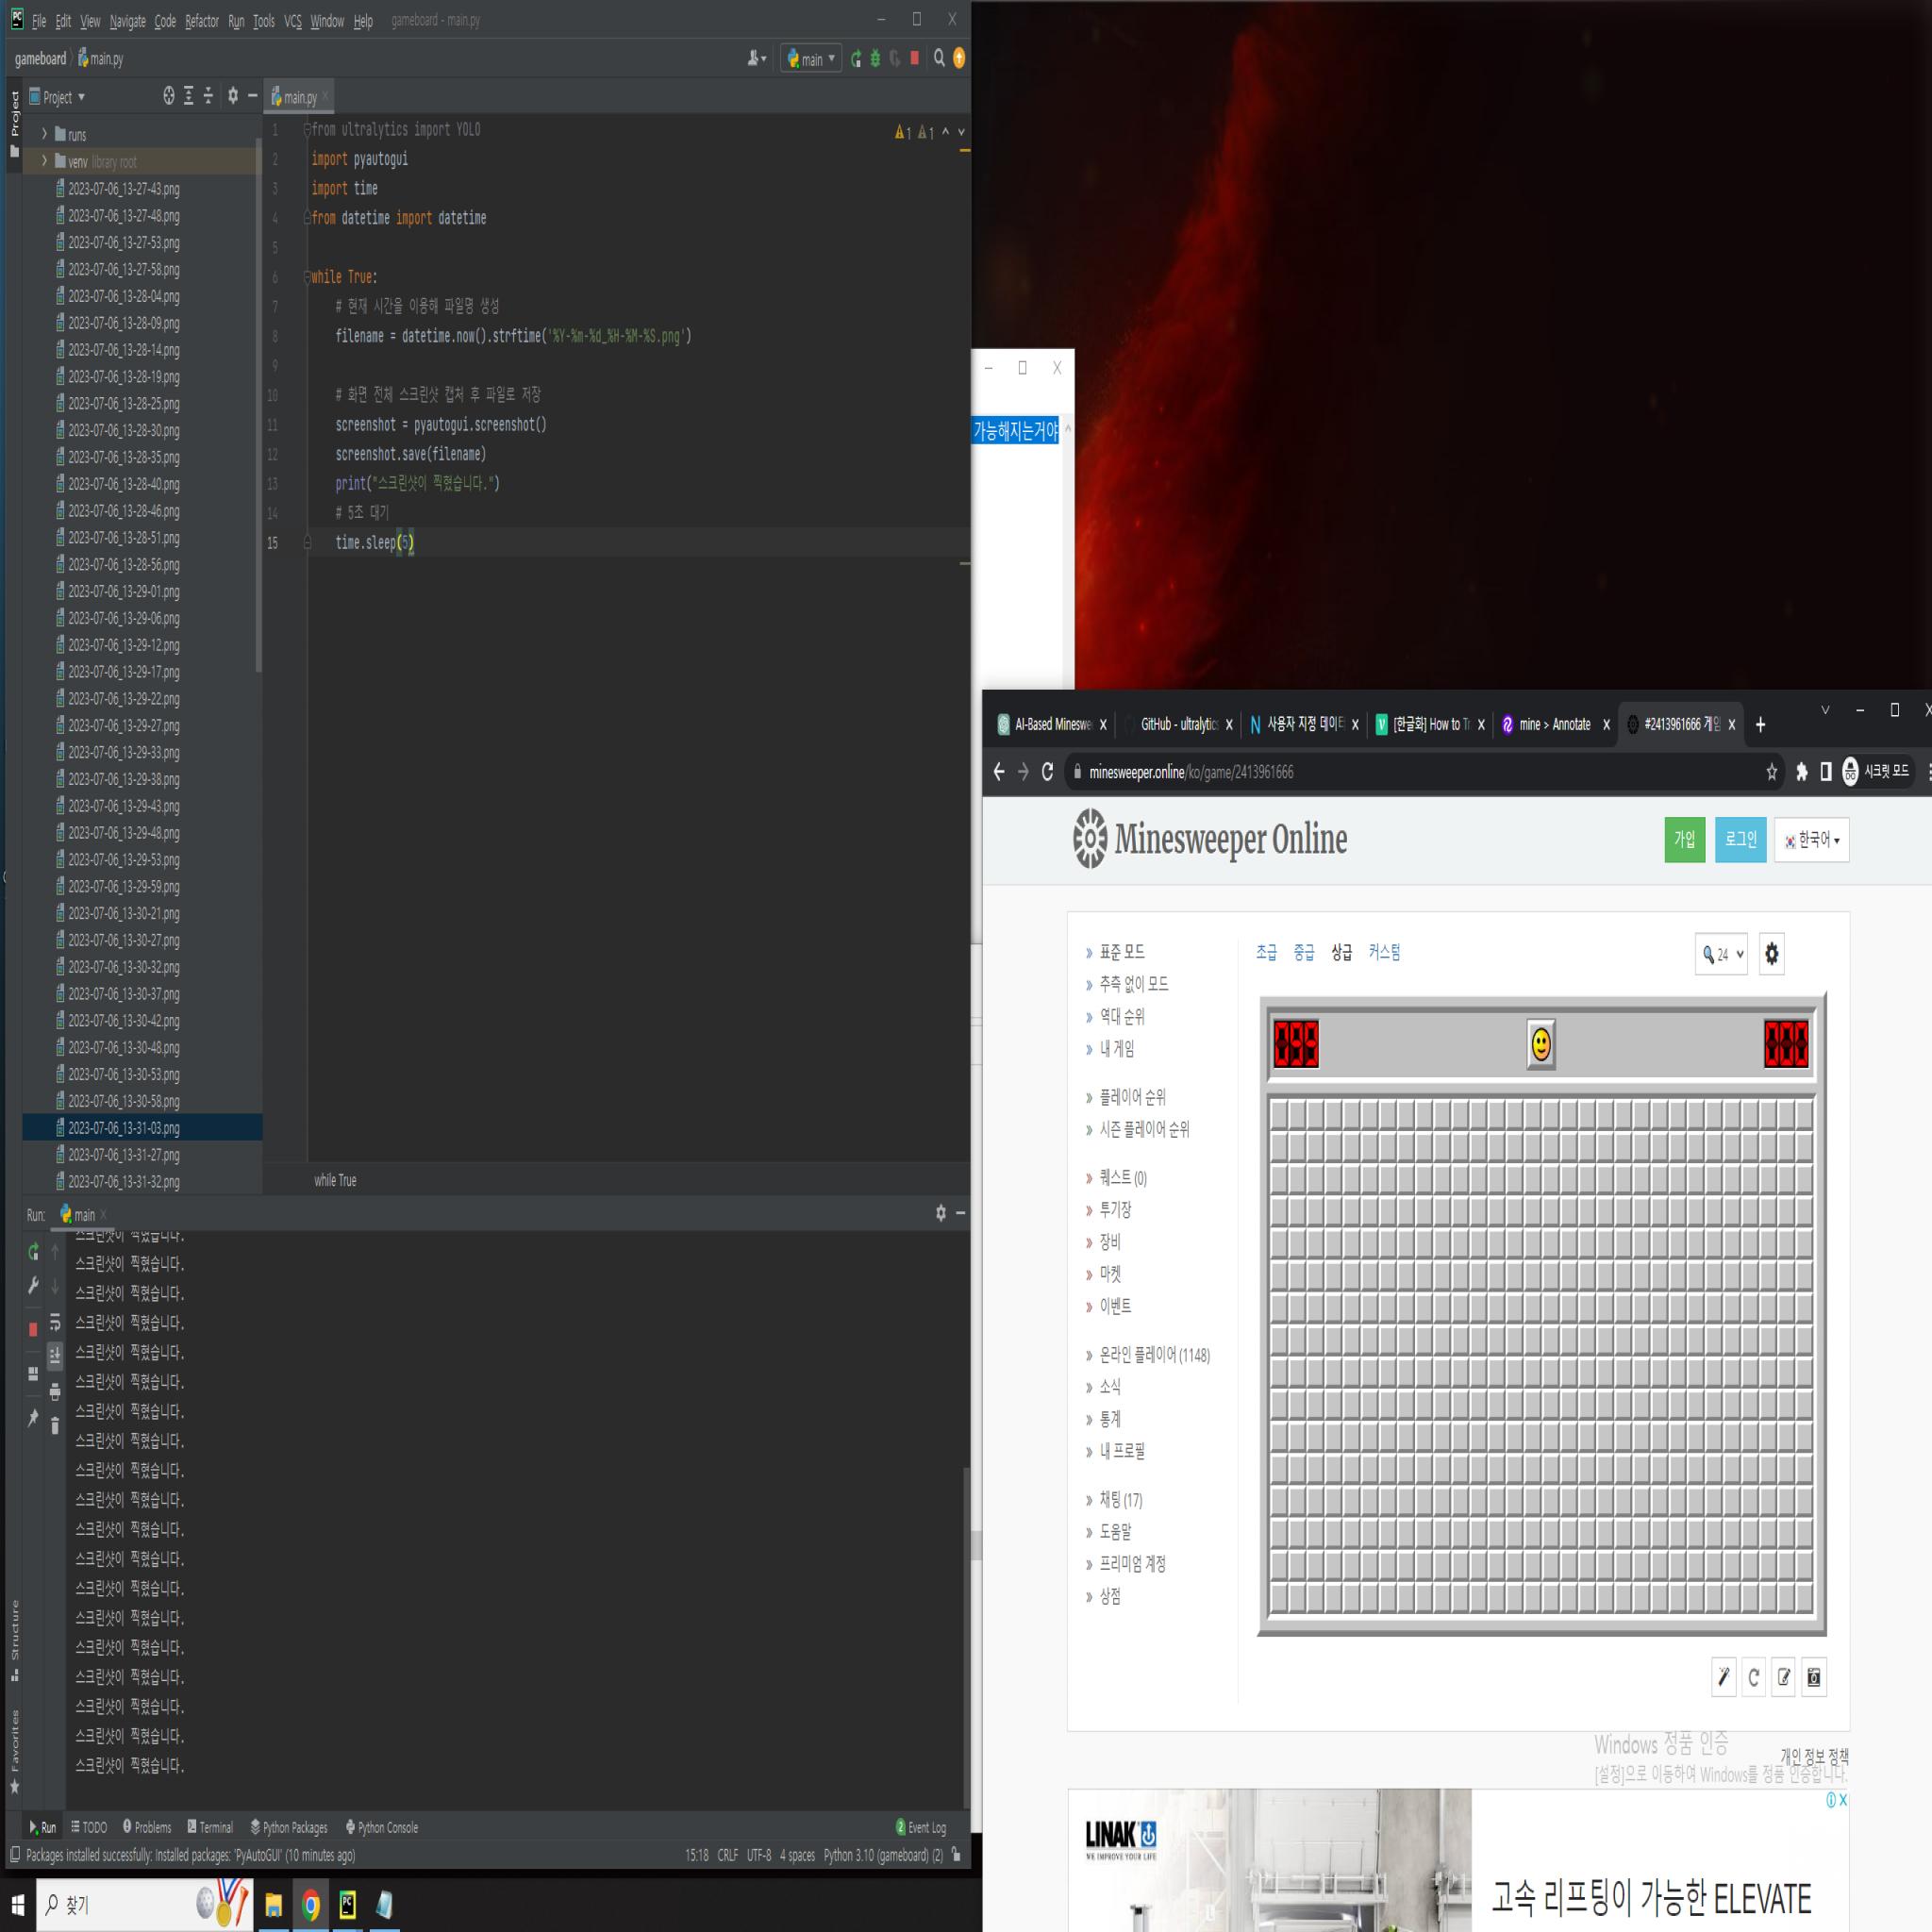Switch to GitHub - ultralytics Chrome tab
Viewport: 1932px width, 1932px height.
(x=1178, y=725)
